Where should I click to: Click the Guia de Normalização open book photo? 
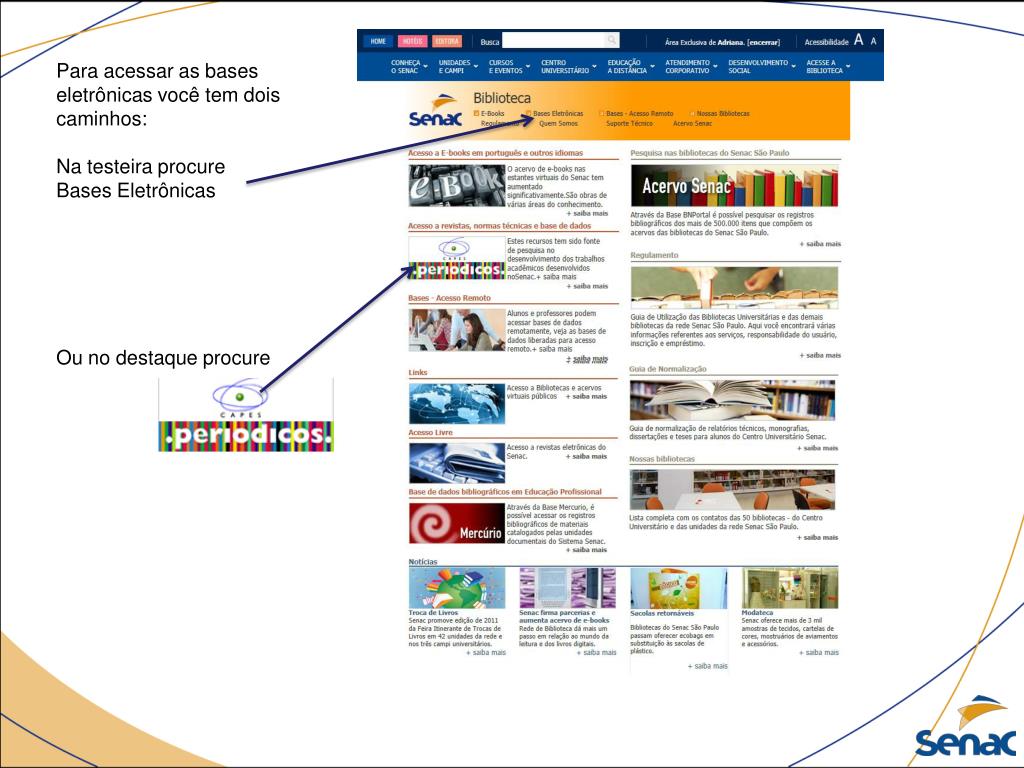[x=732, y=400]
